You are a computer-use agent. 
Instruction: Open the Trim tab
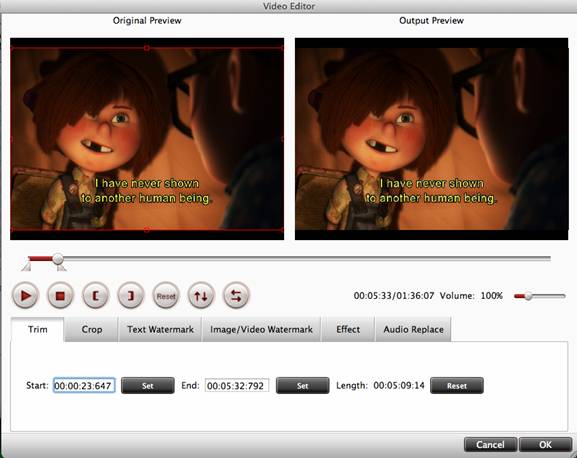38,329
